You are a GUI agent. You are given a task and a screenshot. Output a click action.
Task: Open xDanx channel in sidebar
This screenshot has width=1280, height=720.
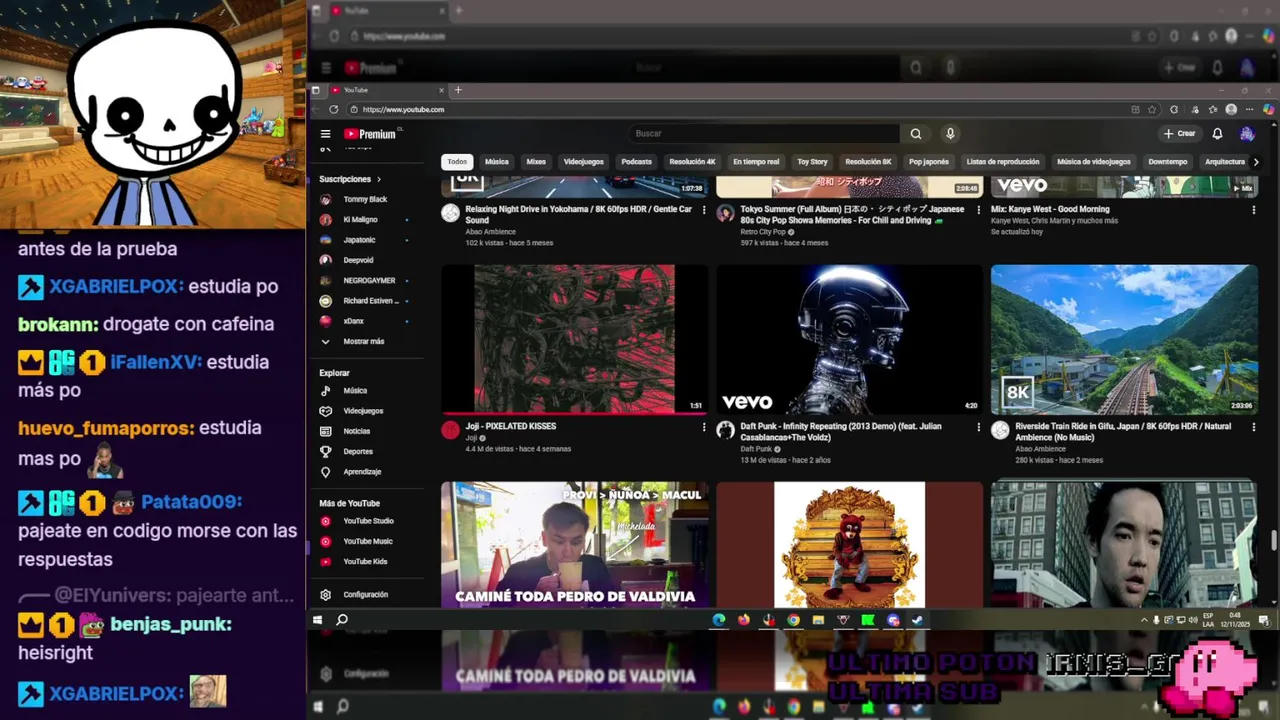353,321
